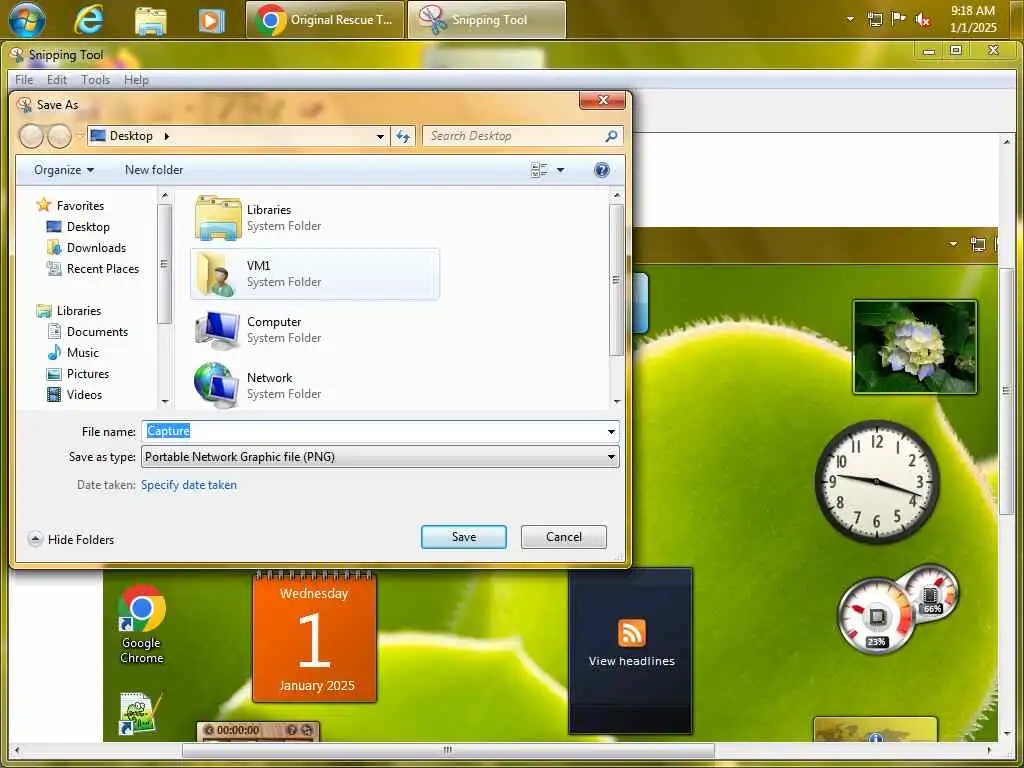1024x768 pixels.
Task: Click the muted volume tray icon
Action: point(923,20)
